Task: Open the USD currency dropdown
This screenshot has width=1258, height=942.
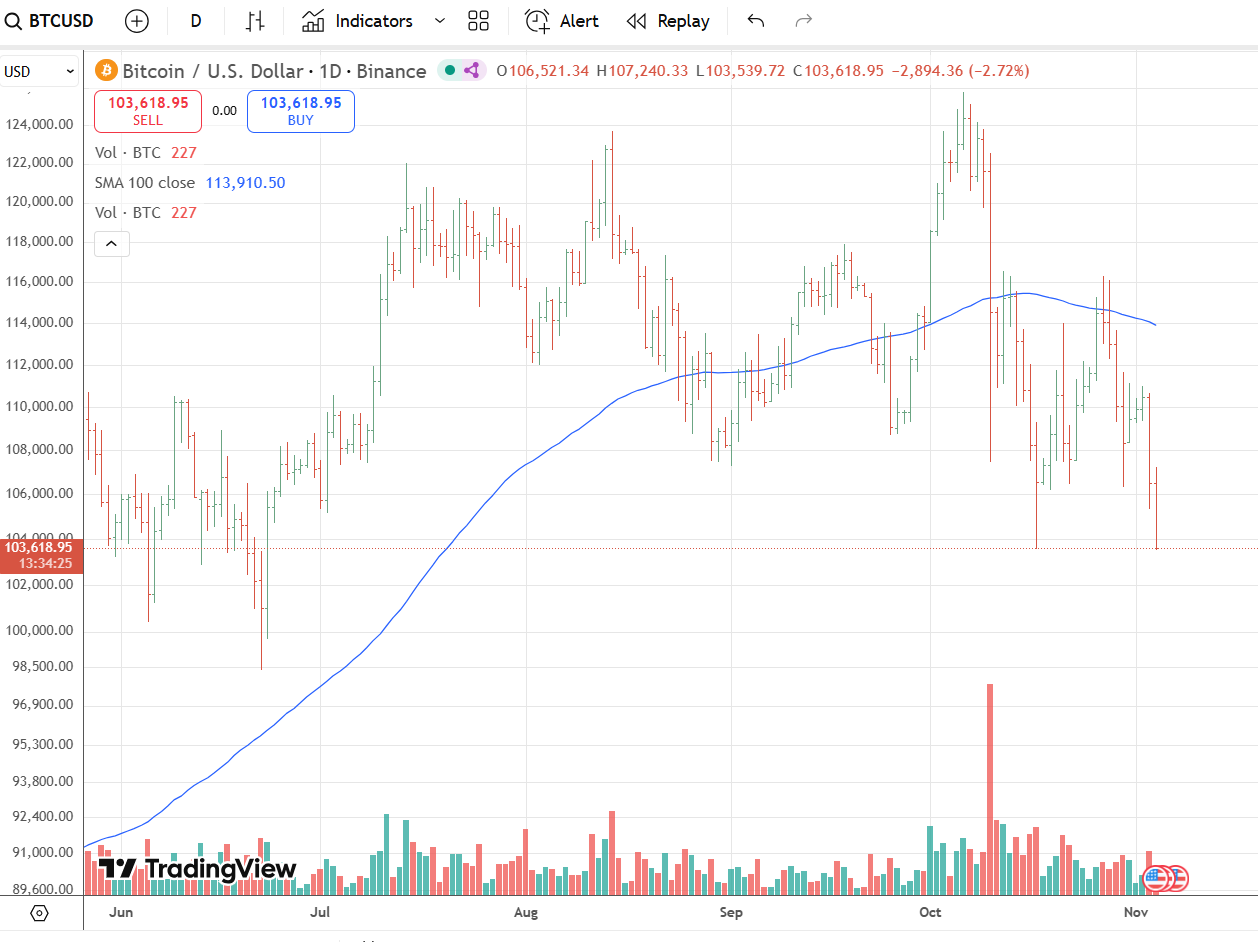Action: (x=40, y=72)
